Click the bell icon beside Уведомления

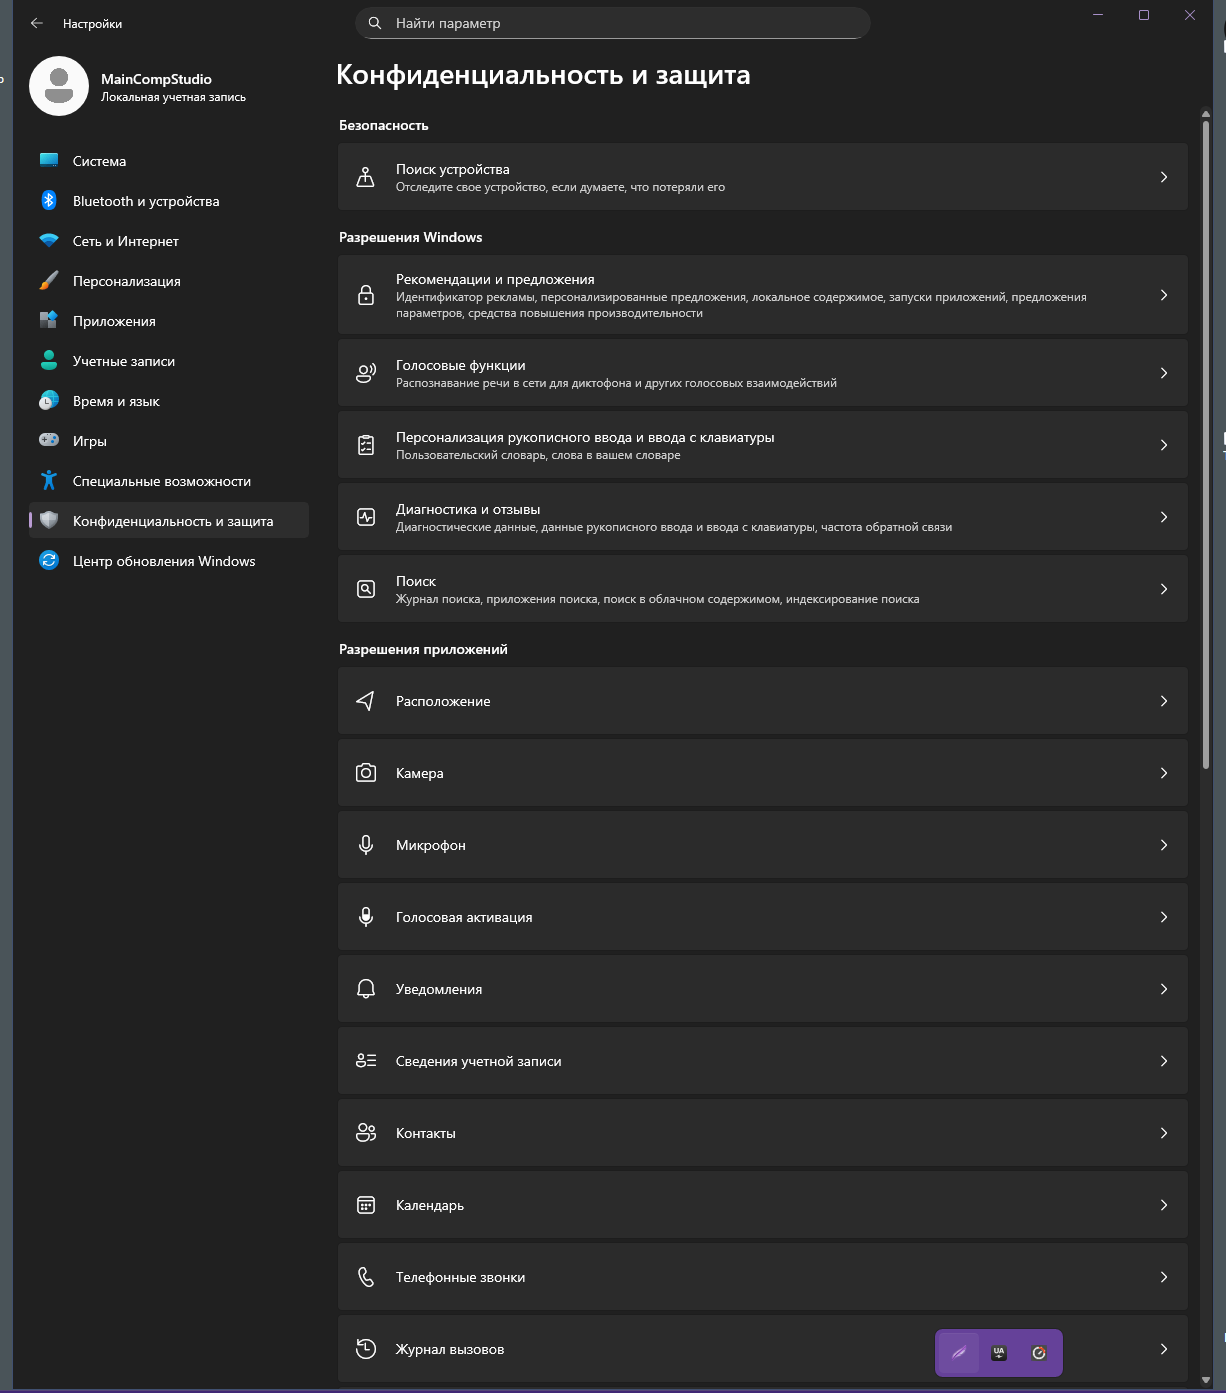366,989
